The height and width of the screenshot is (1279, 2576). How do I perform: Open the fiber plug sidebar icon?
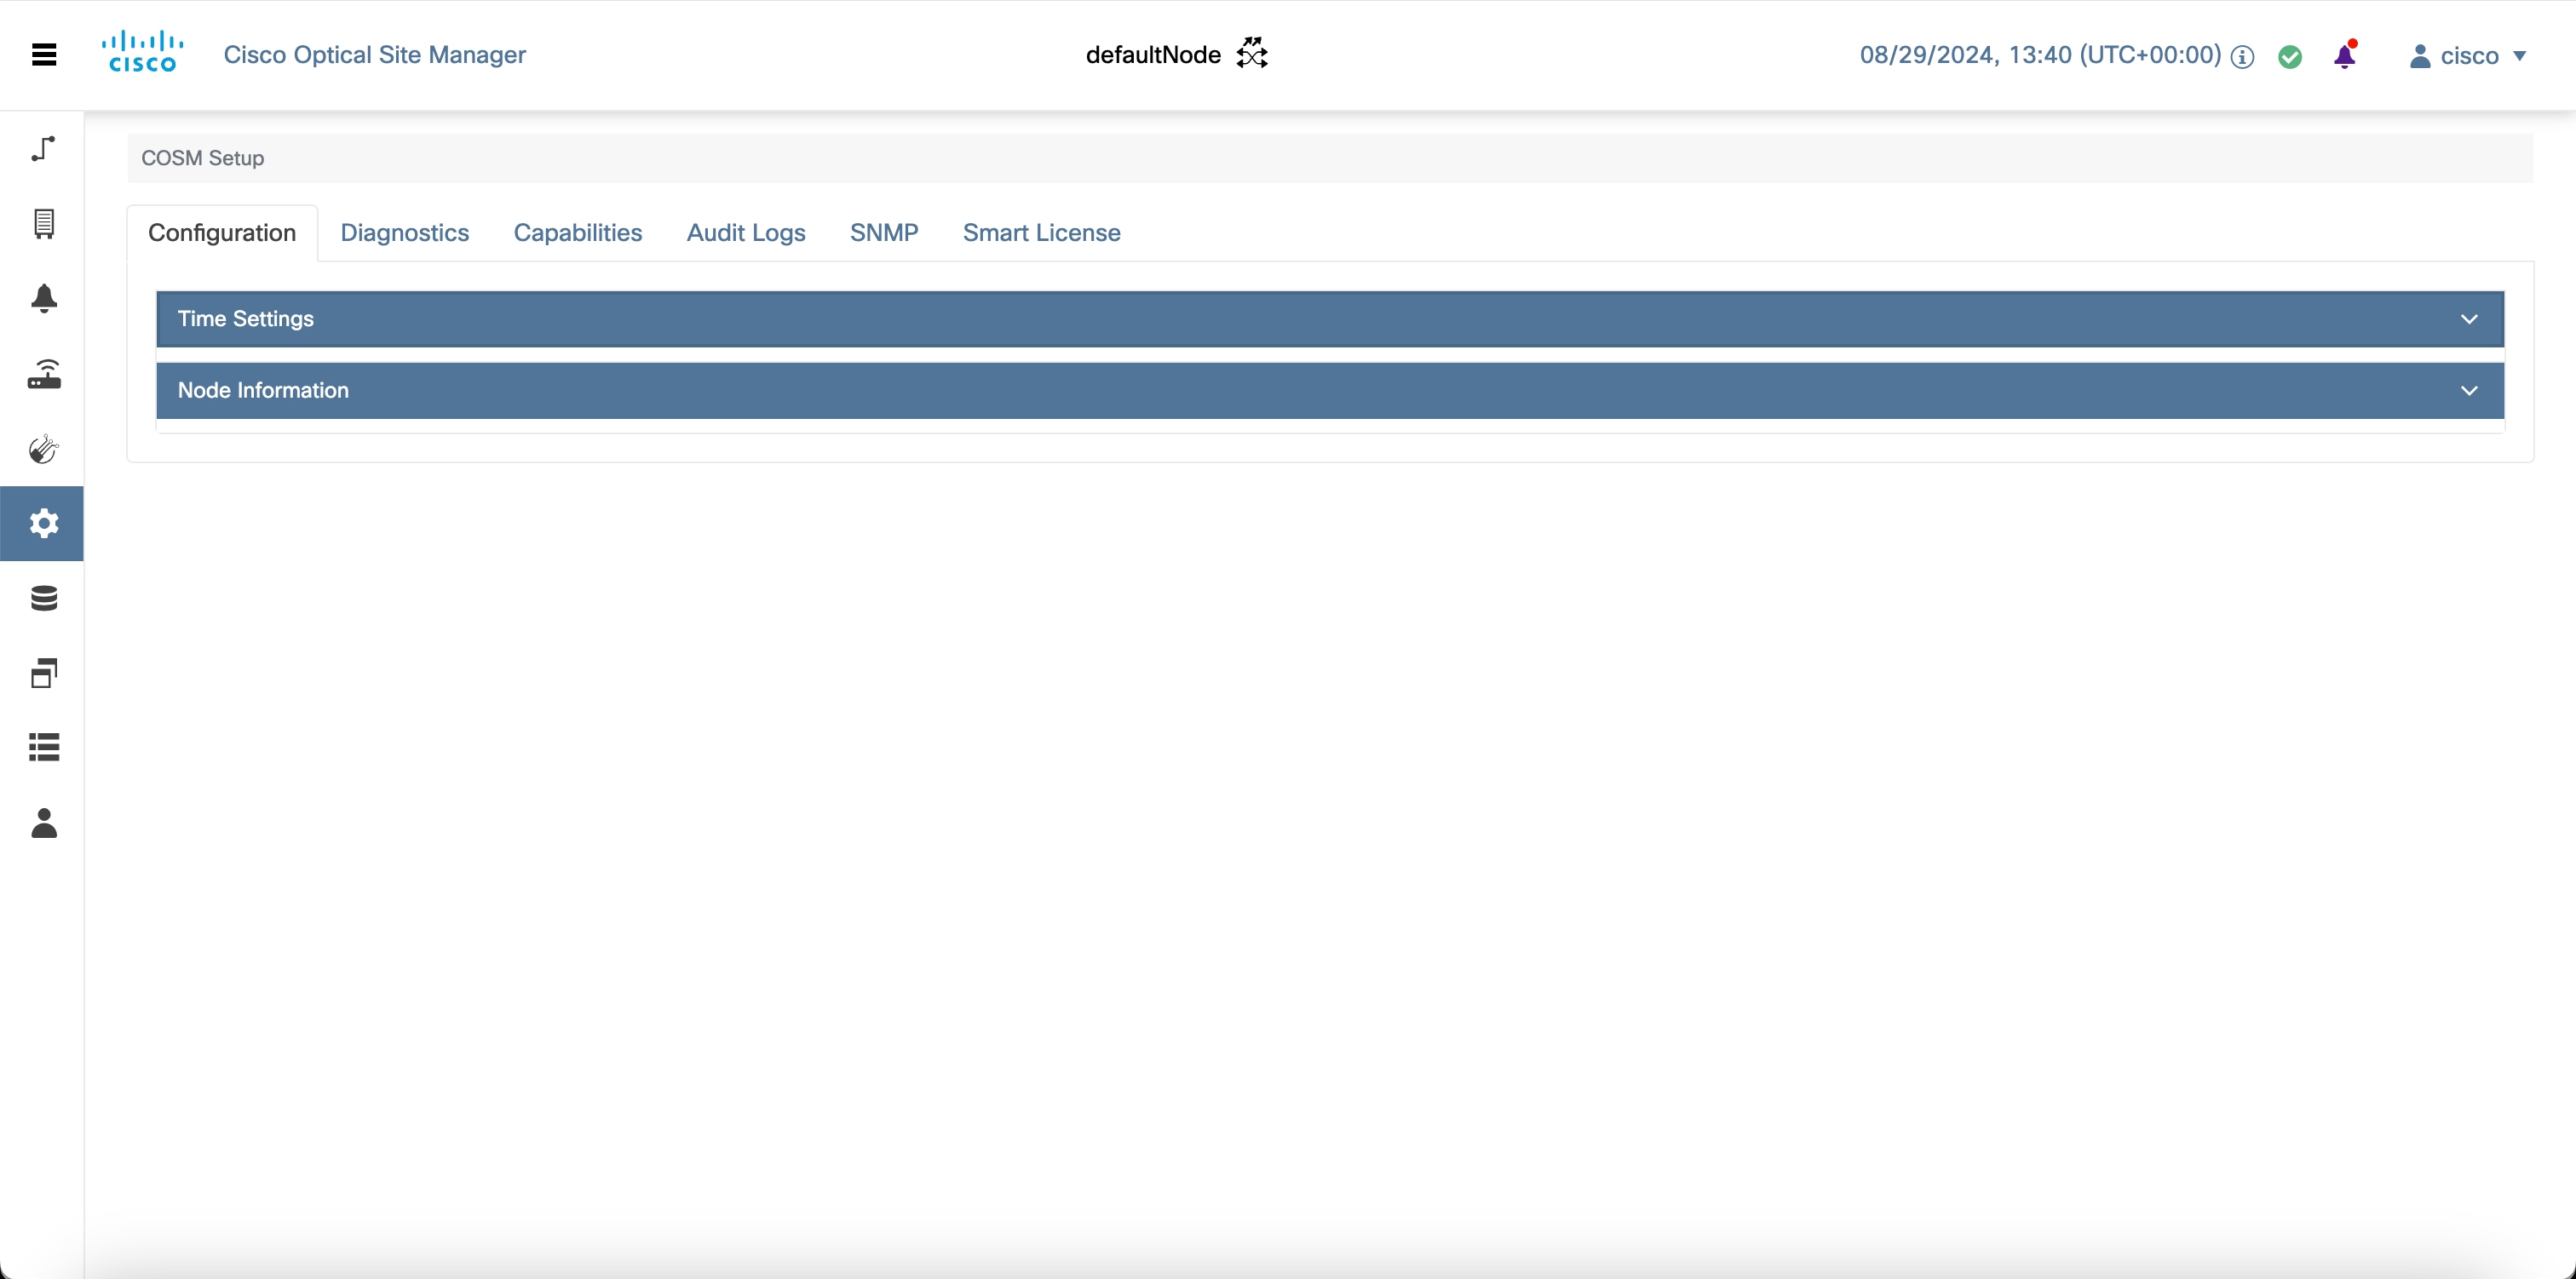[x=44, y=449]
